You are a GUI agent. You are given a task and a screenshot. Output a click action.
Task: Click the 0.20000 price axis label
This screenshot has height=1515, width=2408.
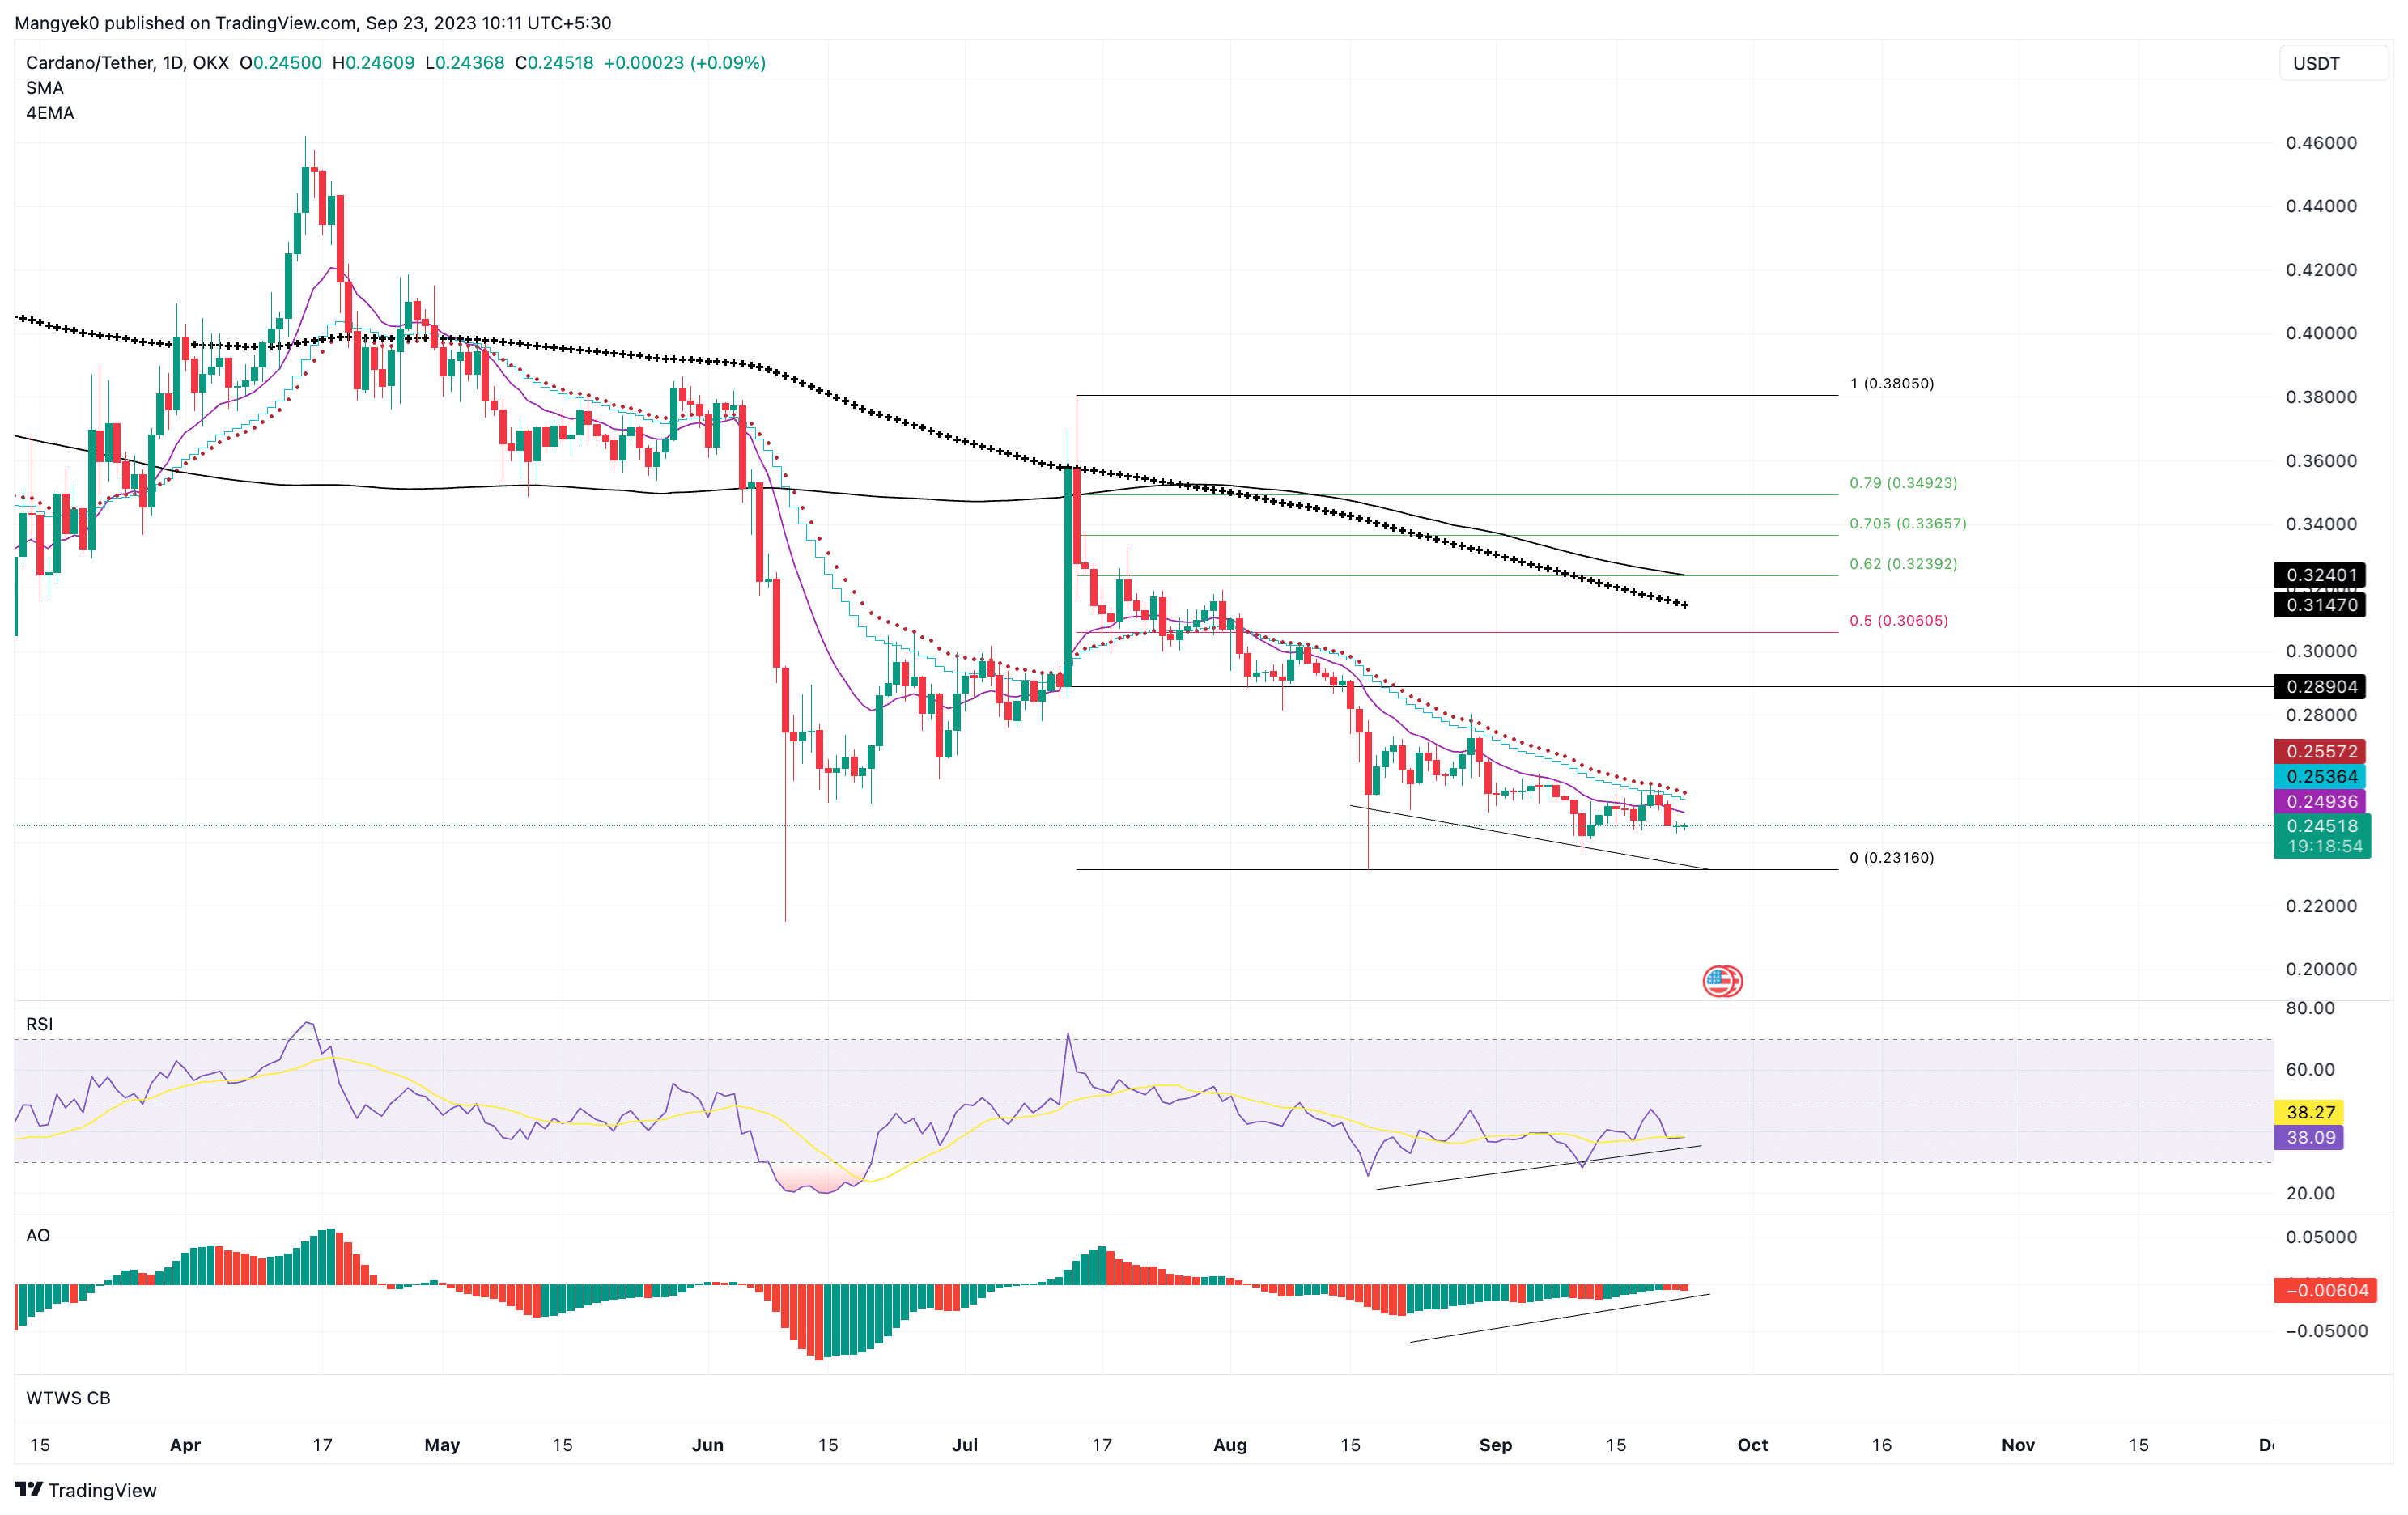(x=2321, y=969)
